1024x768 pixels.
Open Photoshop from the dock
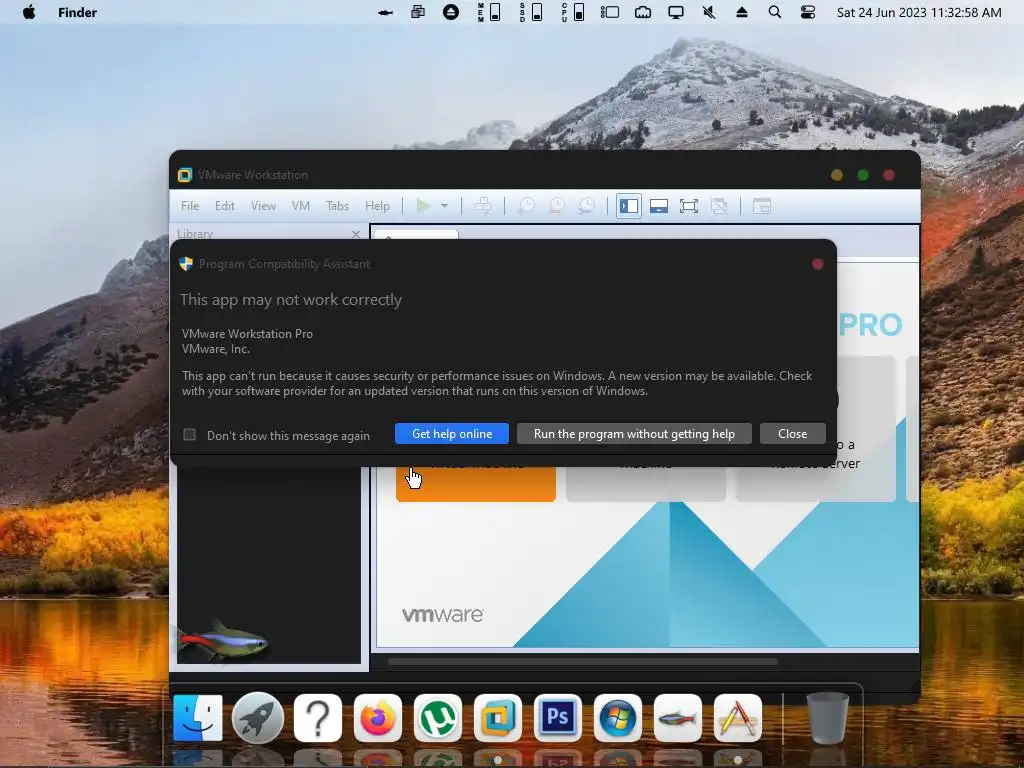click(x=558, y=718)
